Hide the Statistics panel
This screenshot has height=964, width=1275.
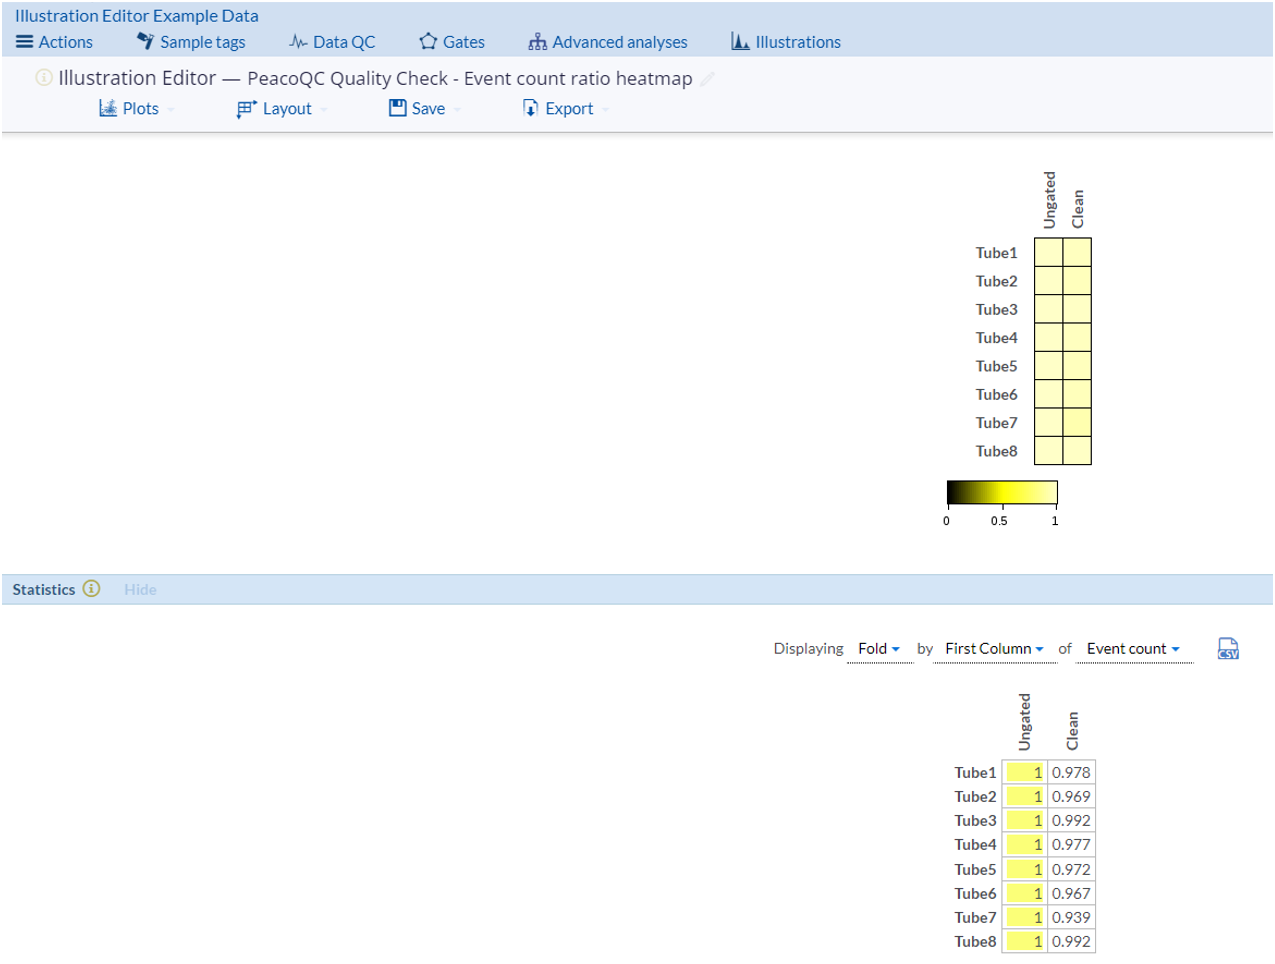click(140, 589)
